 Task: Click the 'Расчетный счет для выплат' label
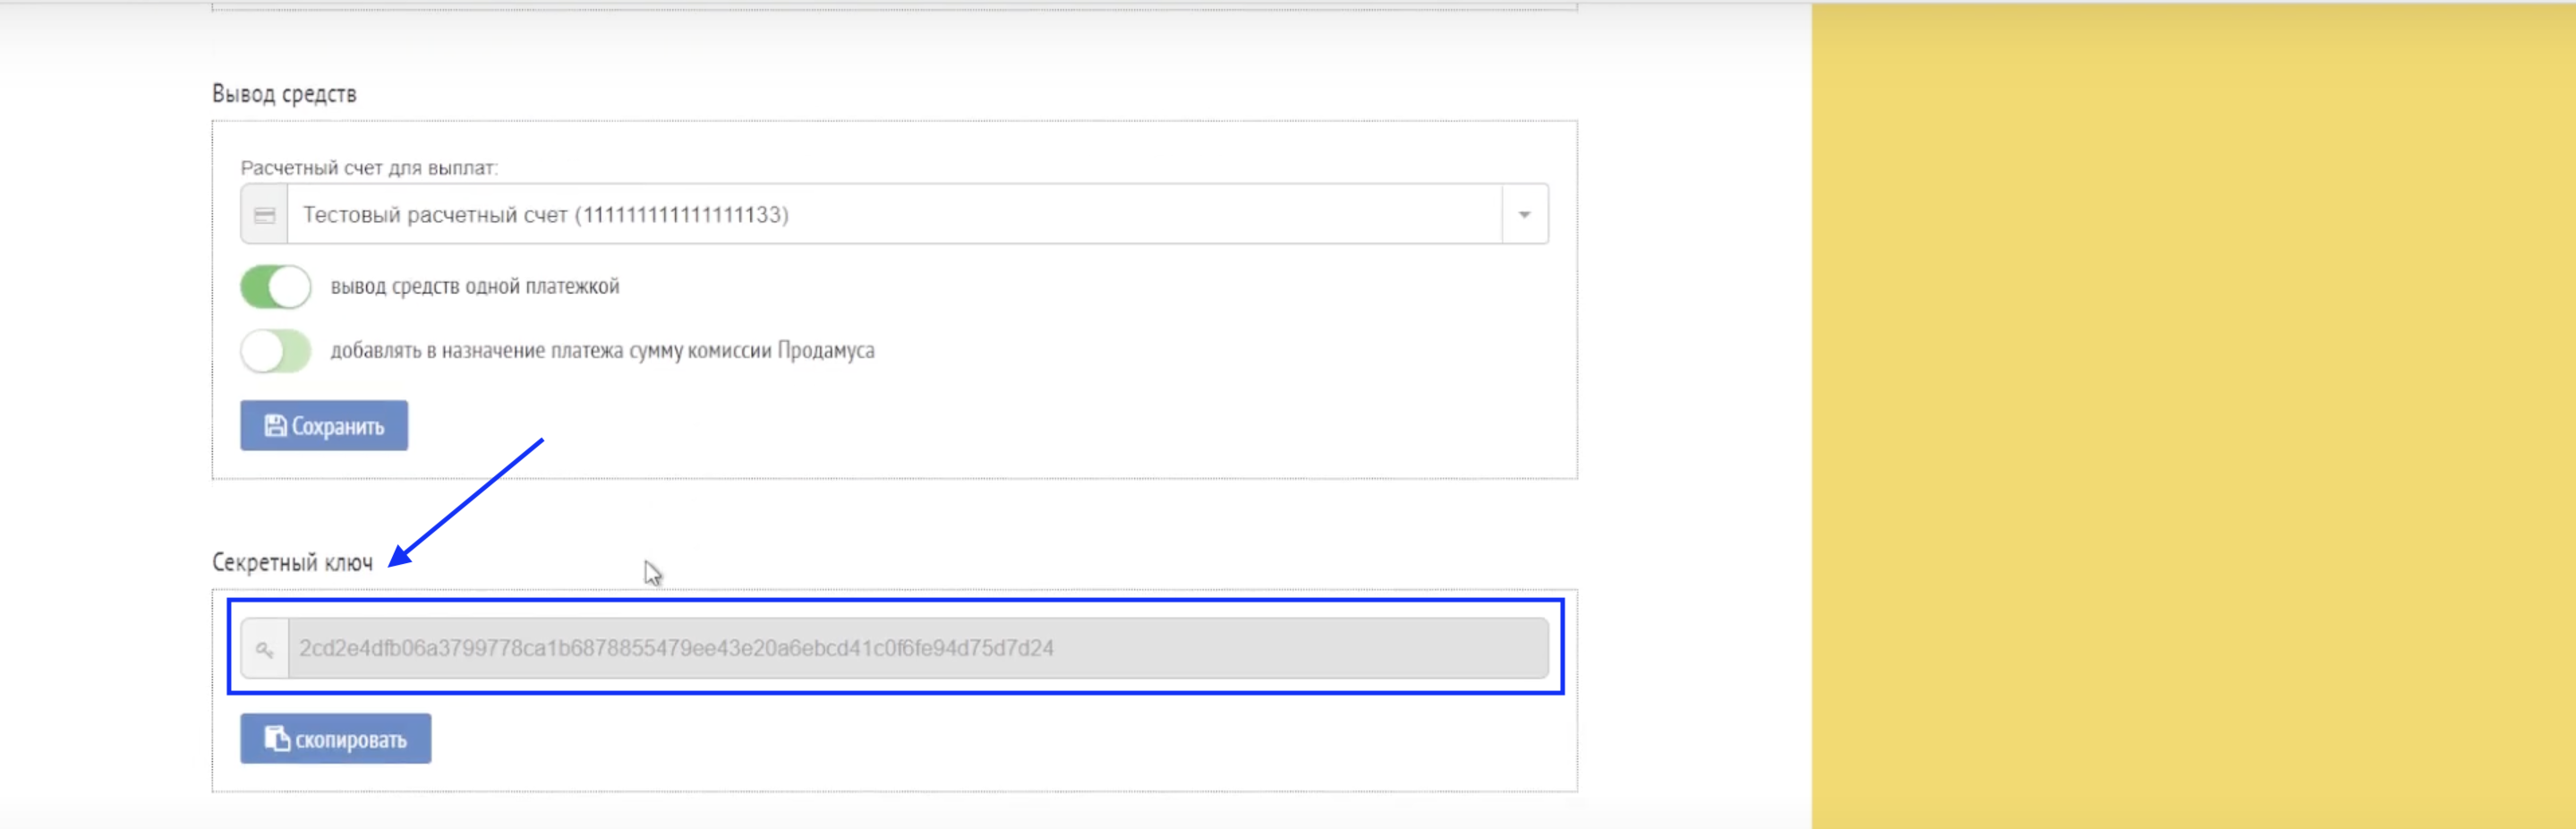click(x=369, y=168)
